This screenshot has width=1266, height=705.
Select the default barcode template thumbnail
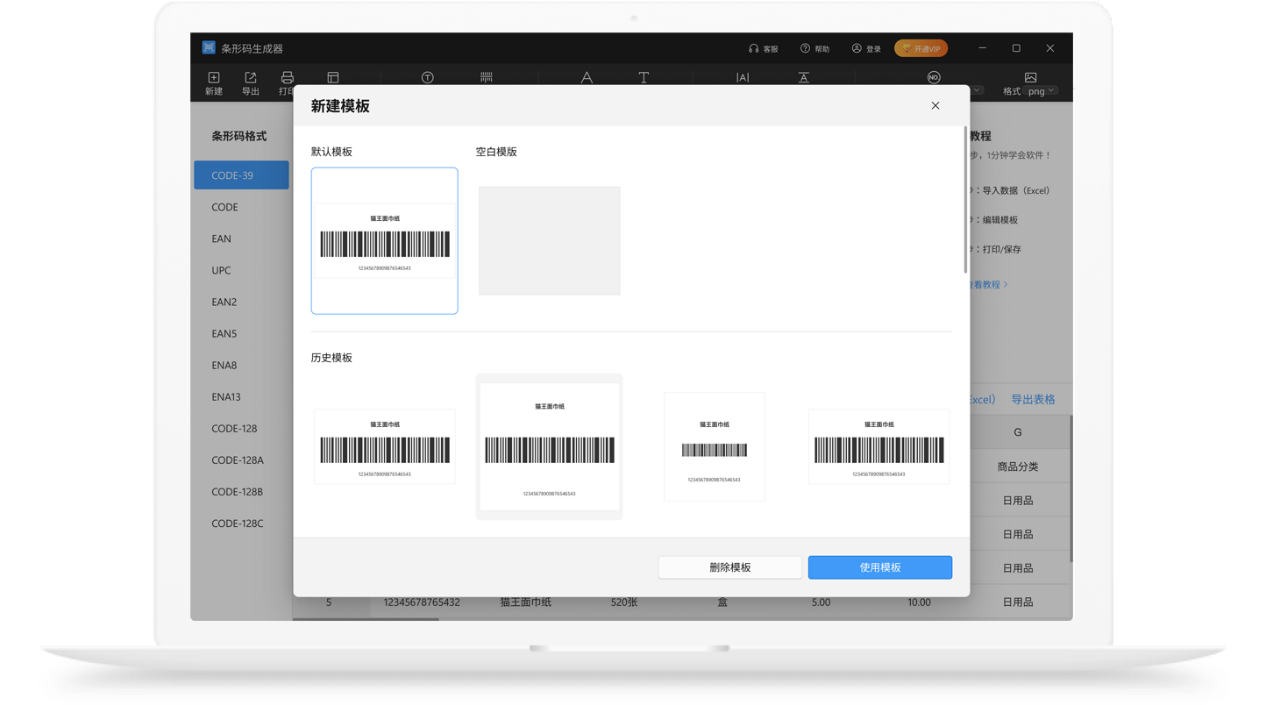click(x=384, y=241)
